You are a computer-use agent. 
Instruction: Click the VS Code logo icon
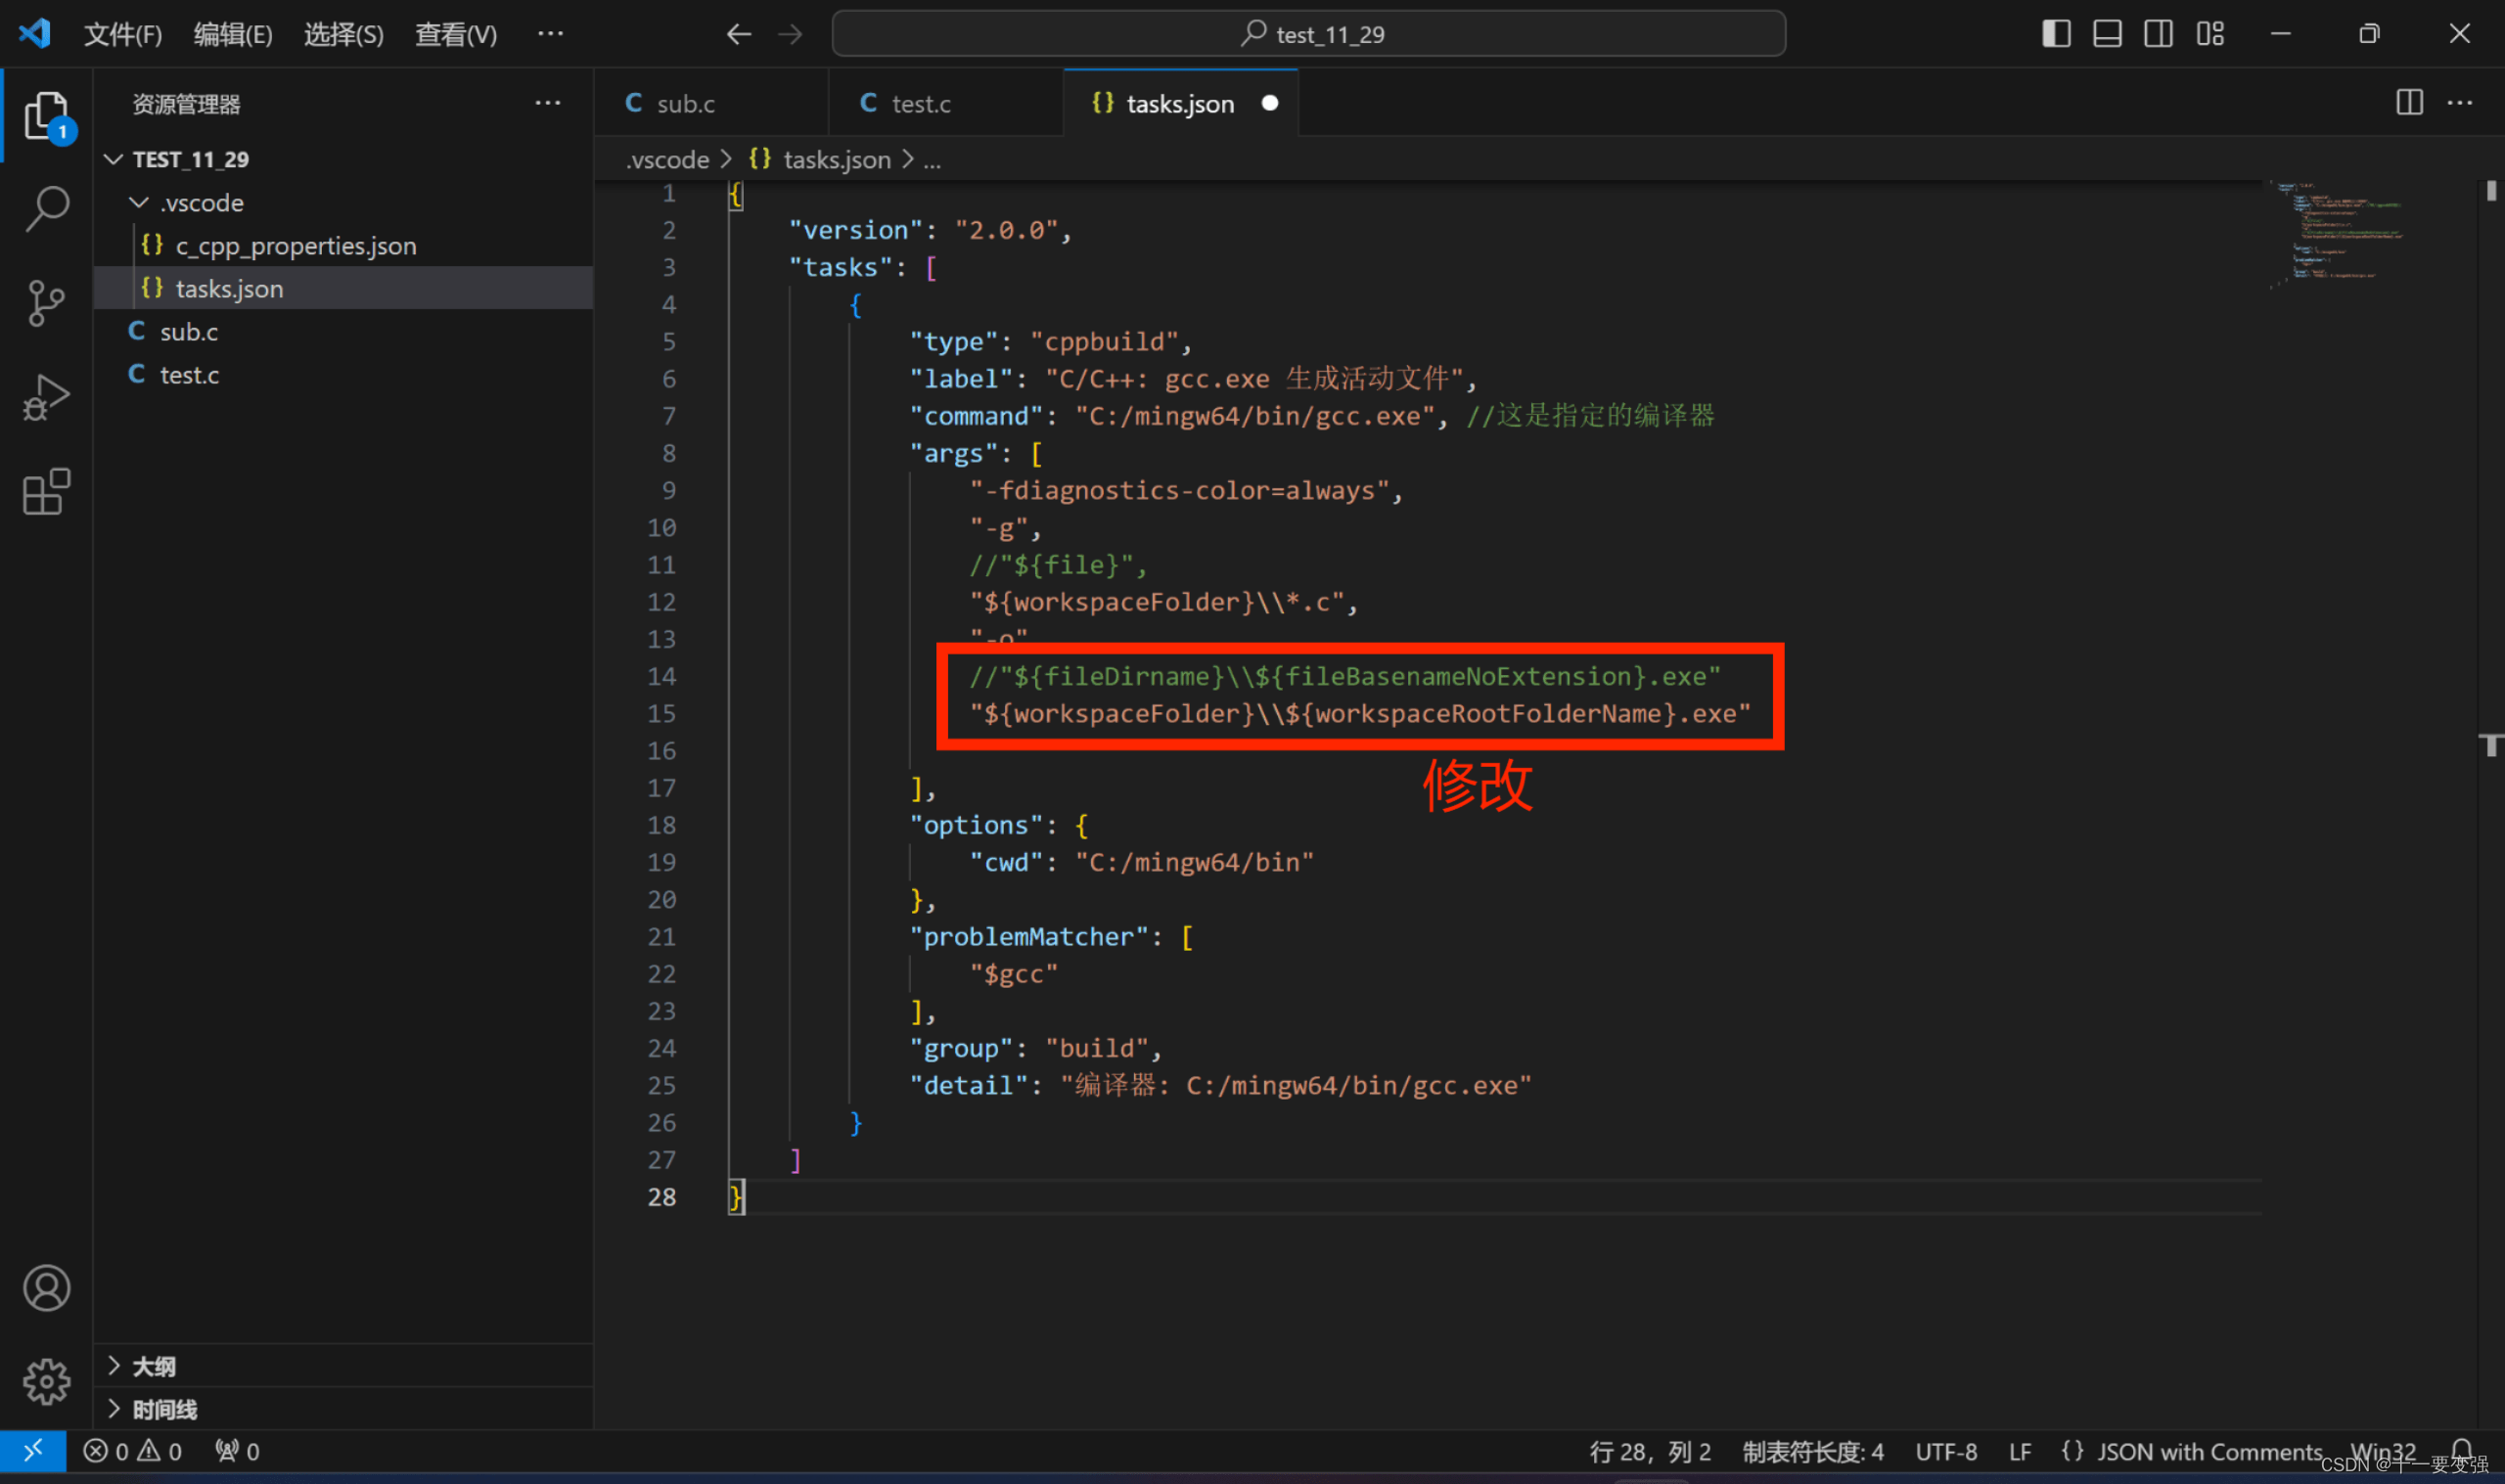(35, 33)
